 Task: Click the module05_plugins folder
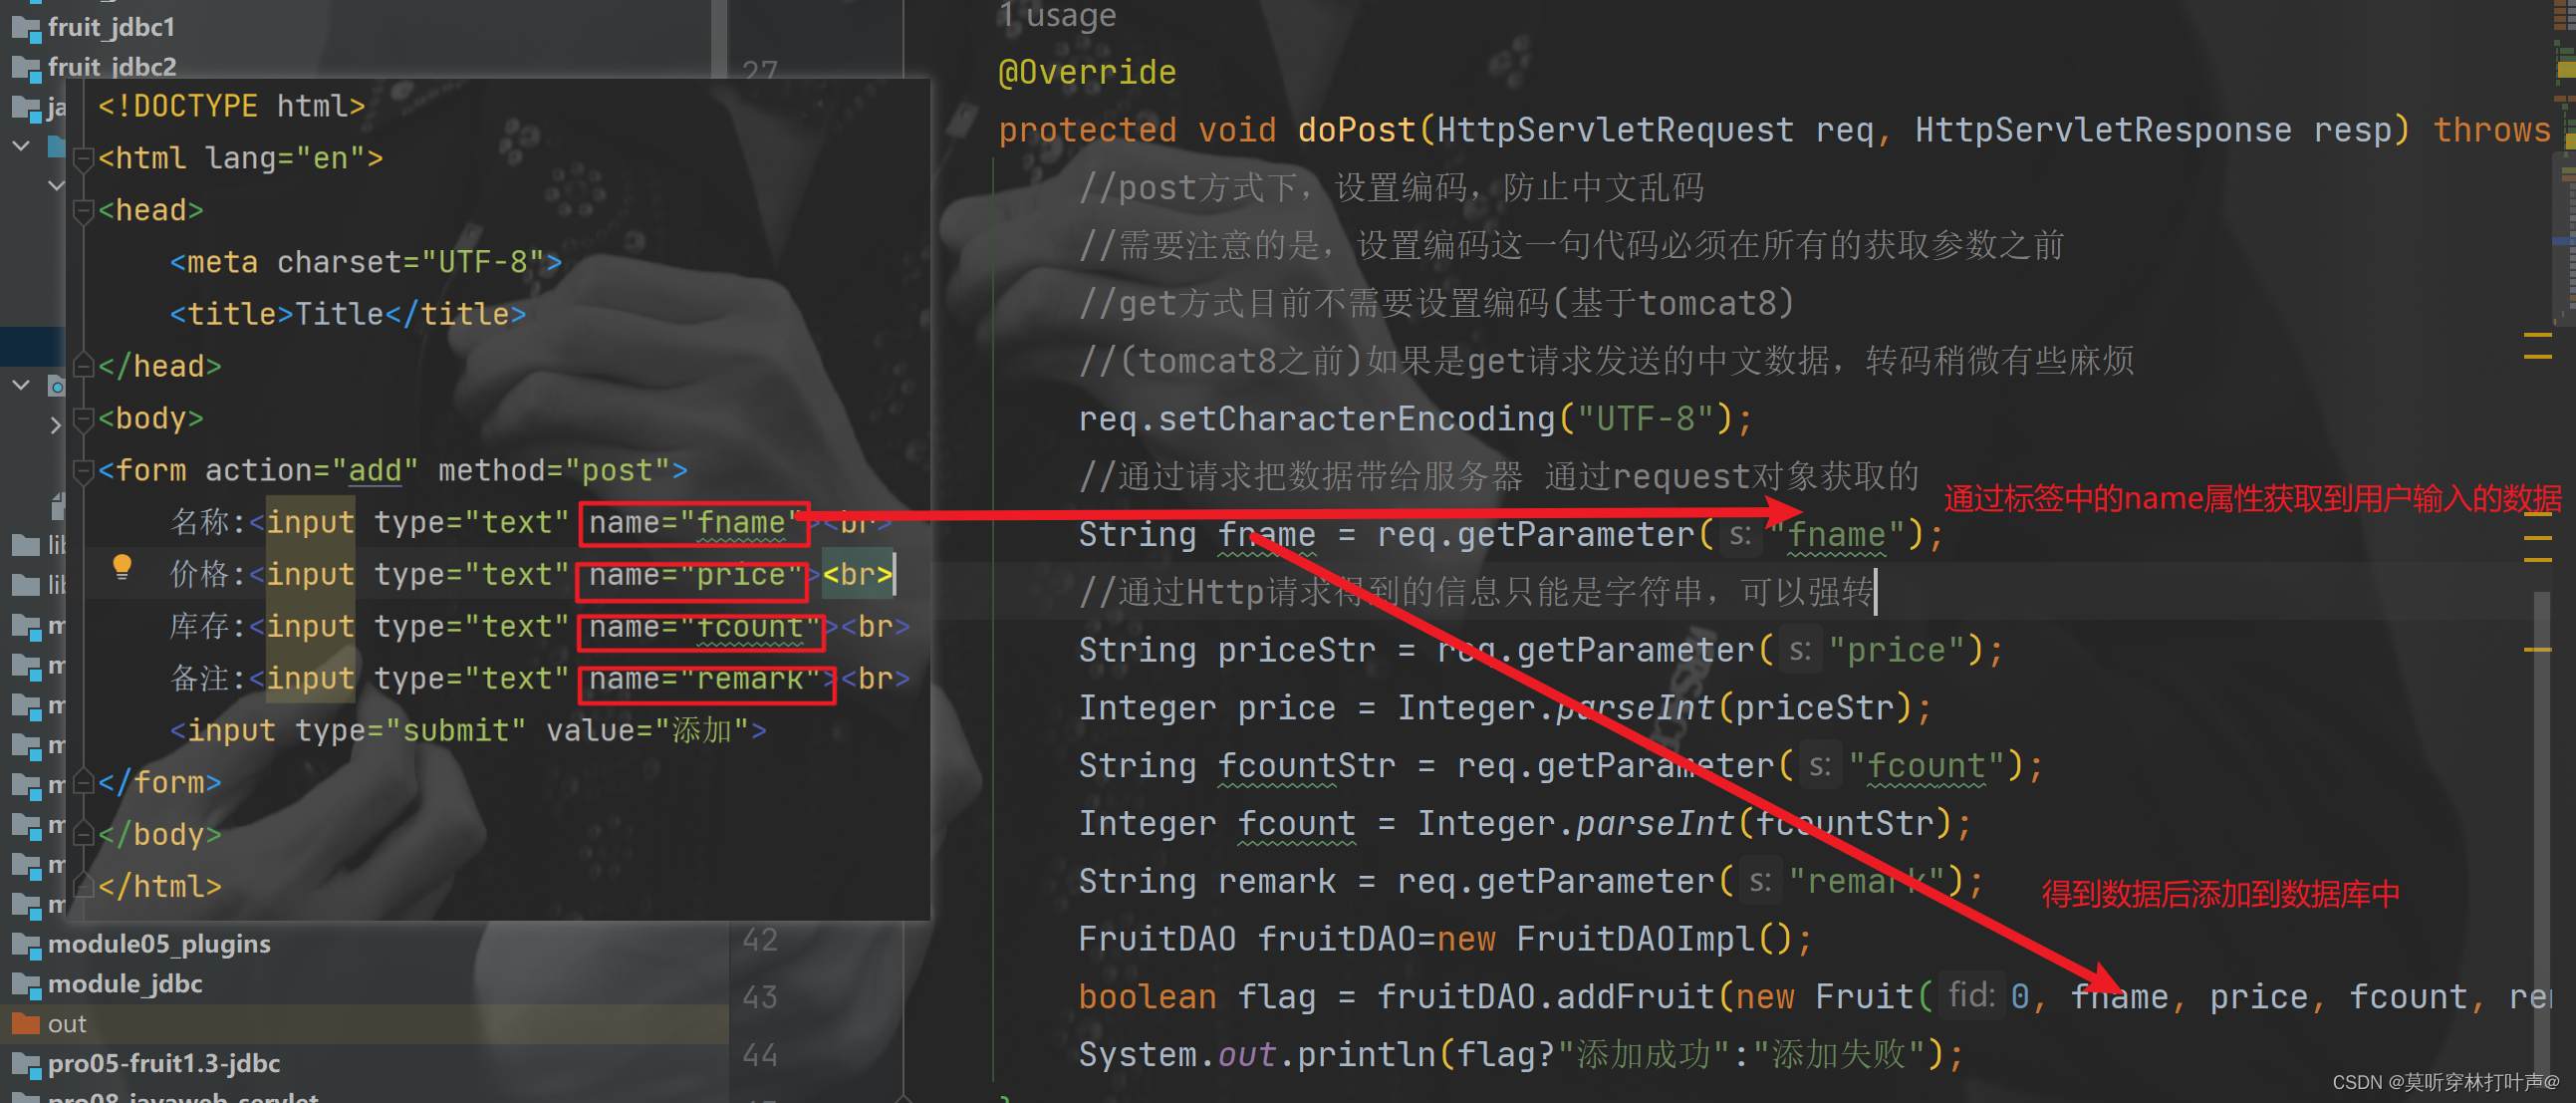[x=161, y=946]
